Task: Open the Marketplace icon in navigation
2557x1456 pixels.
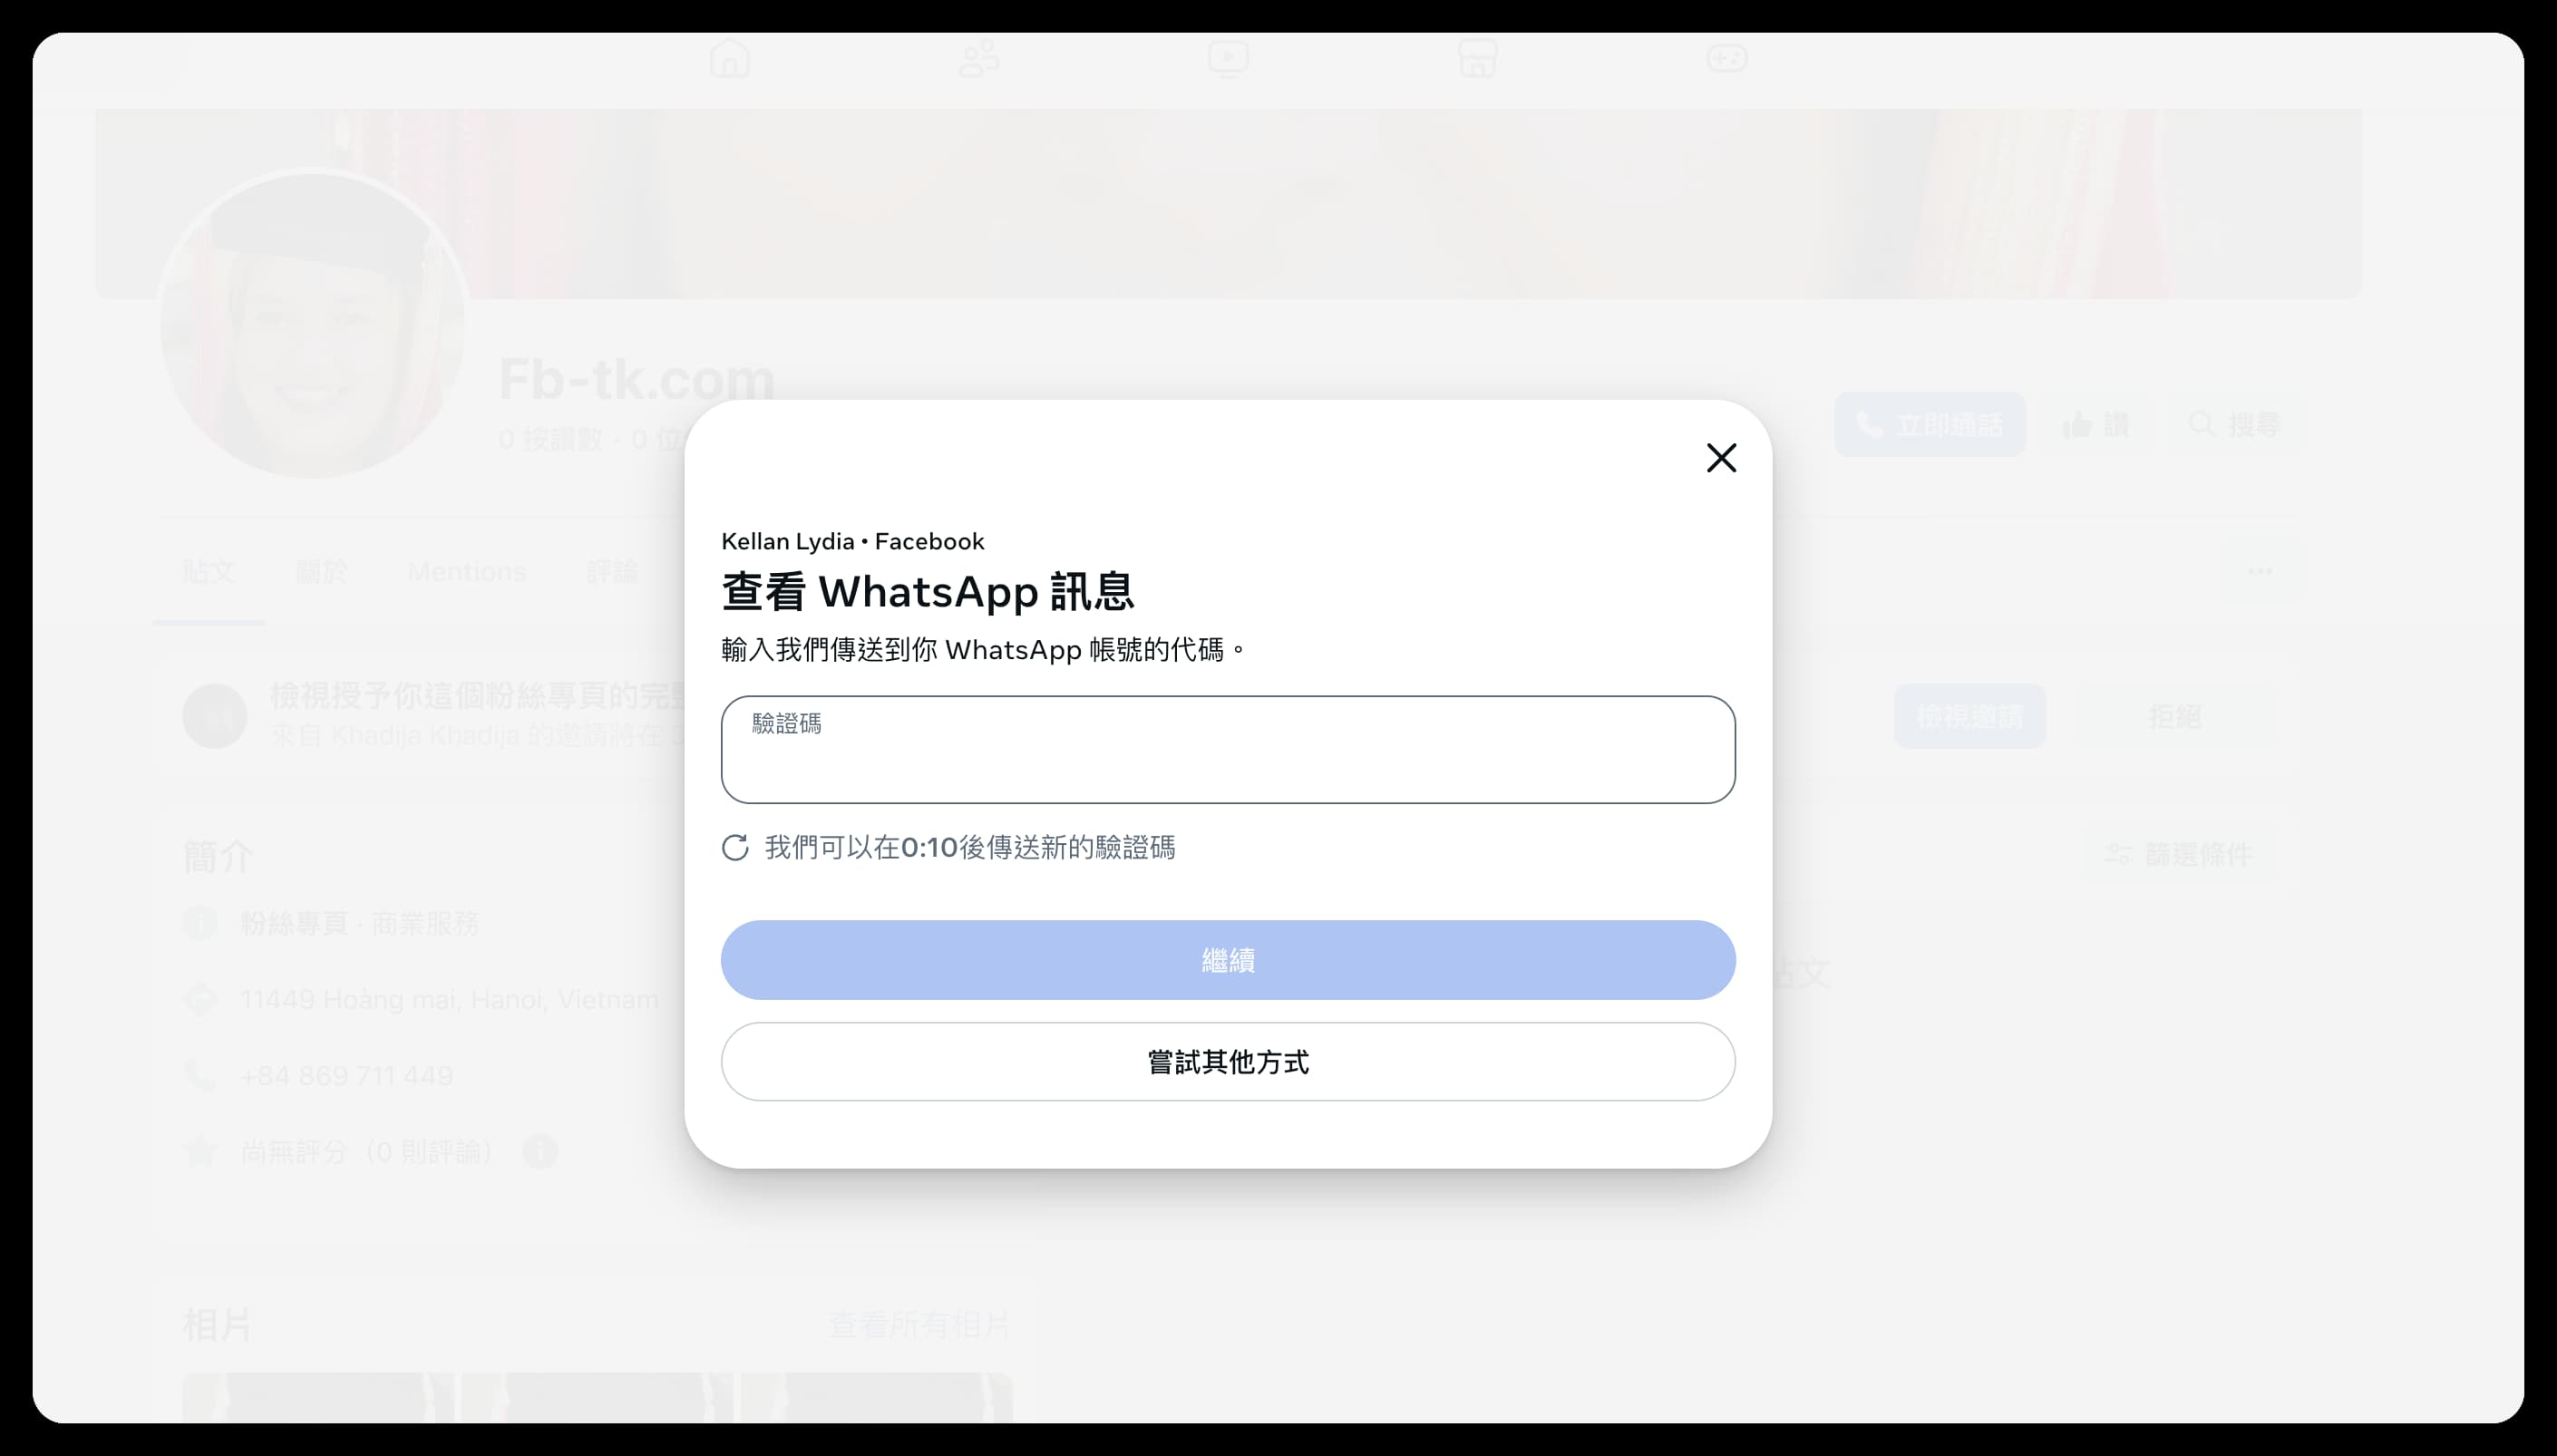Action: 1477,59
